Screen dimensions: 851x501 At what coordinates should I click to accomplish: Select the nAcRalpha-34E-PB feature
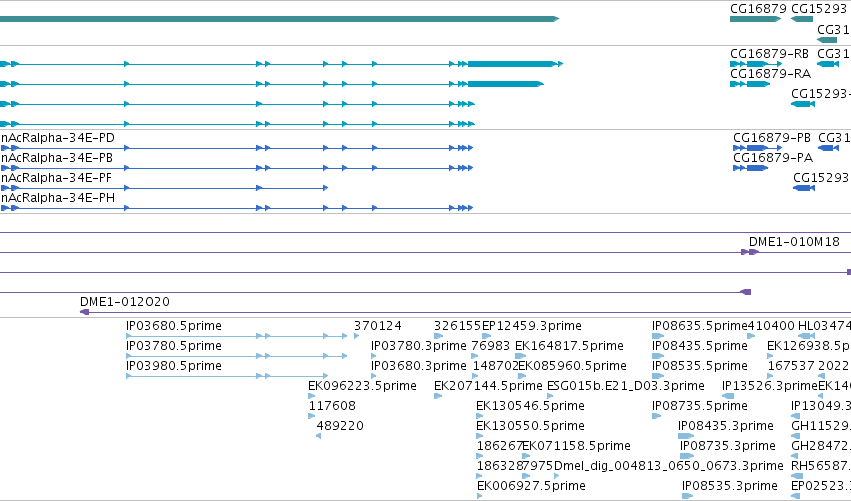click(x=237, y=168)
